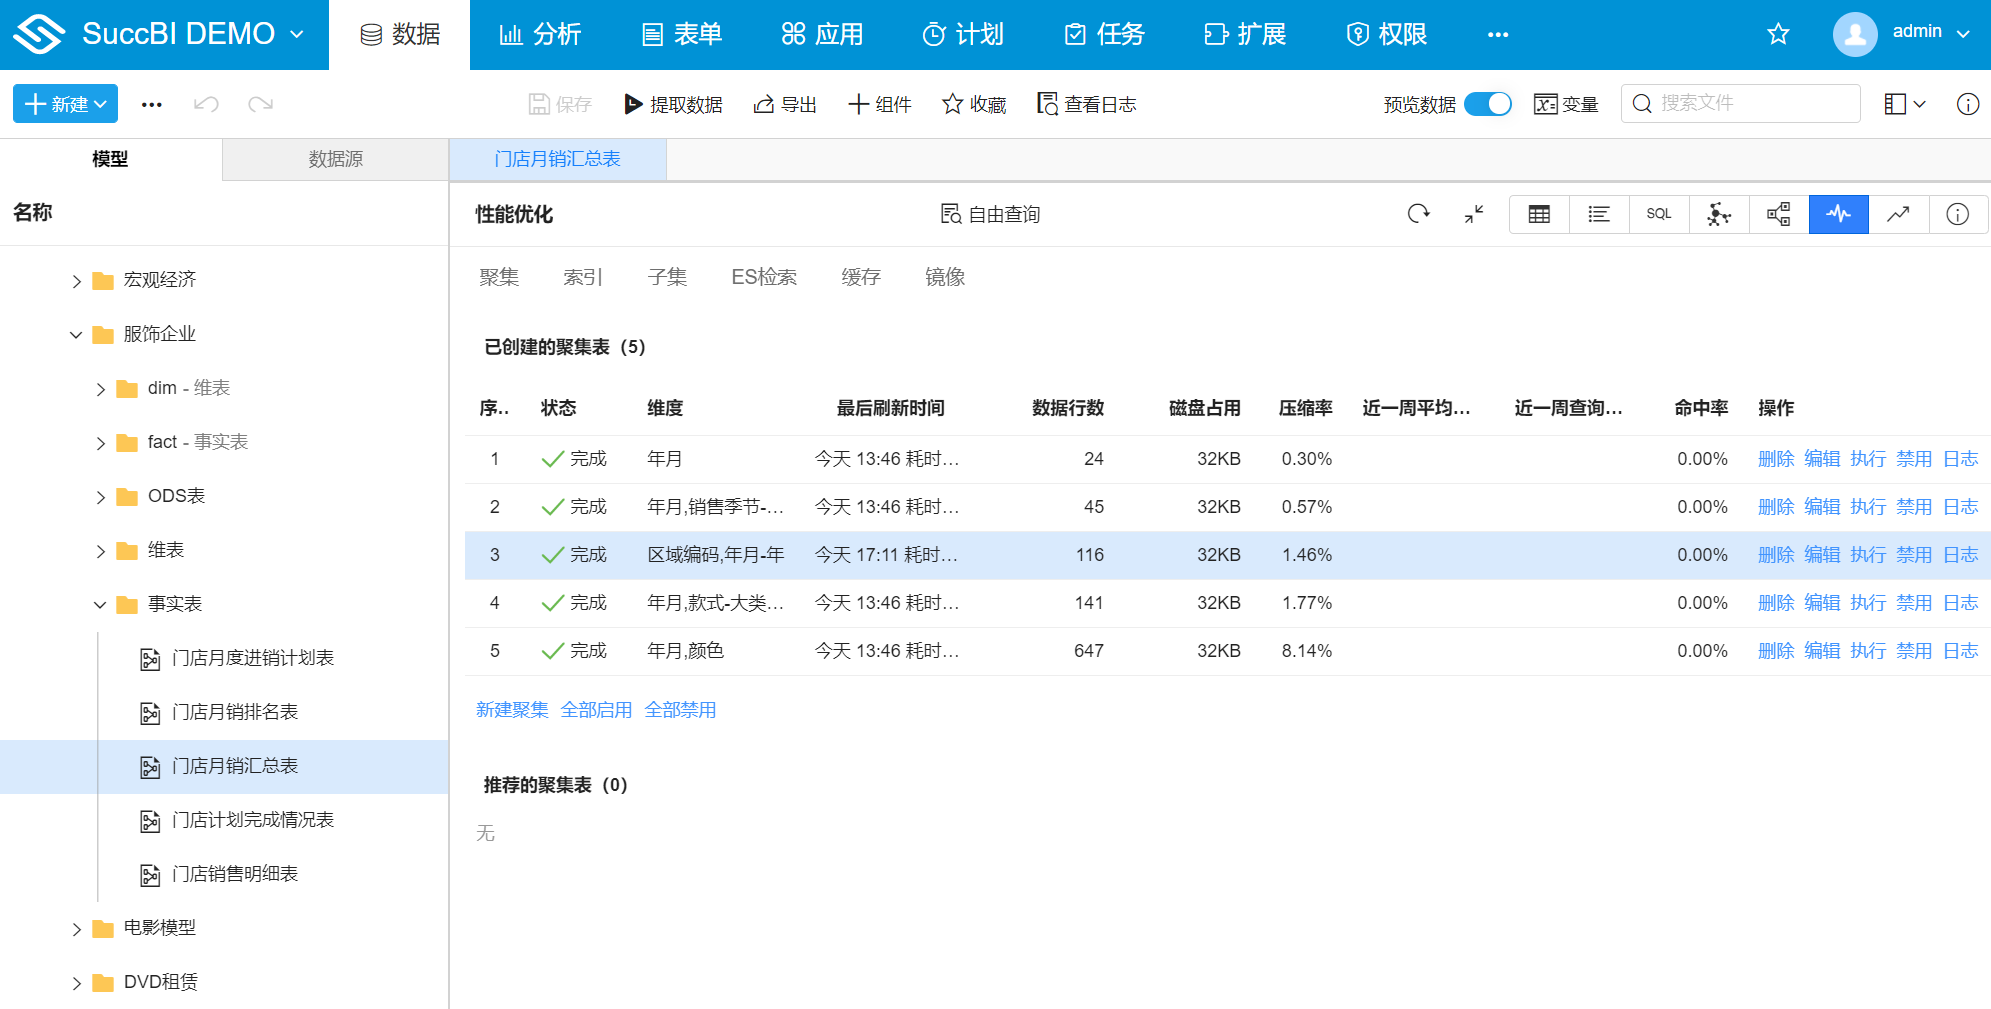Viewport: 1991px width, 1009px height.
Task: Click the refresh icon above 性能优化
Action: 1418,214
